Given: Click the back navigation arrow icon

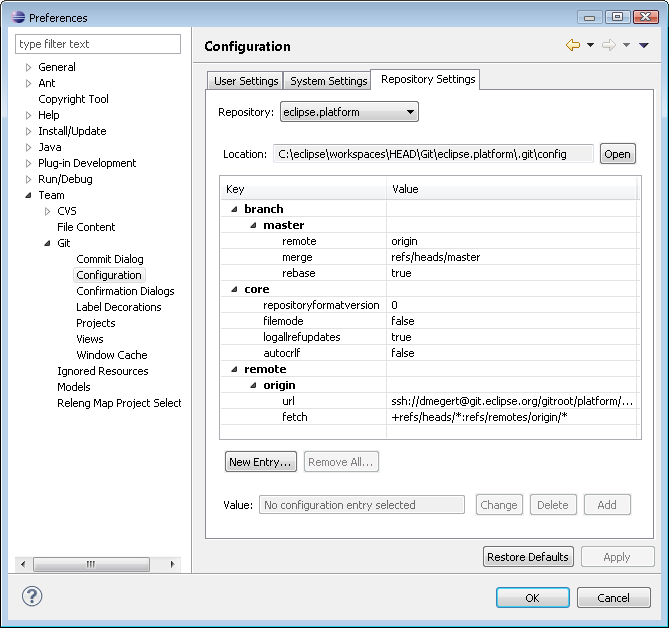Looking at the screenshot, I should click(573, 45).
